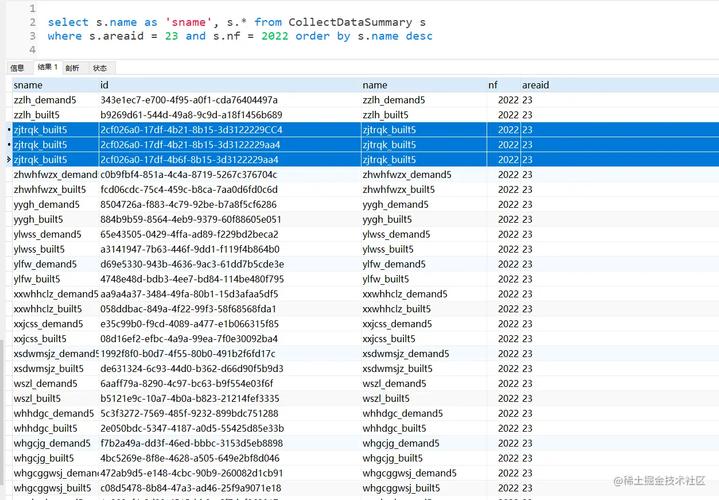Select the zhwhfwzx_built5 sname cell

pyautogui.click(x=50, y=189)
